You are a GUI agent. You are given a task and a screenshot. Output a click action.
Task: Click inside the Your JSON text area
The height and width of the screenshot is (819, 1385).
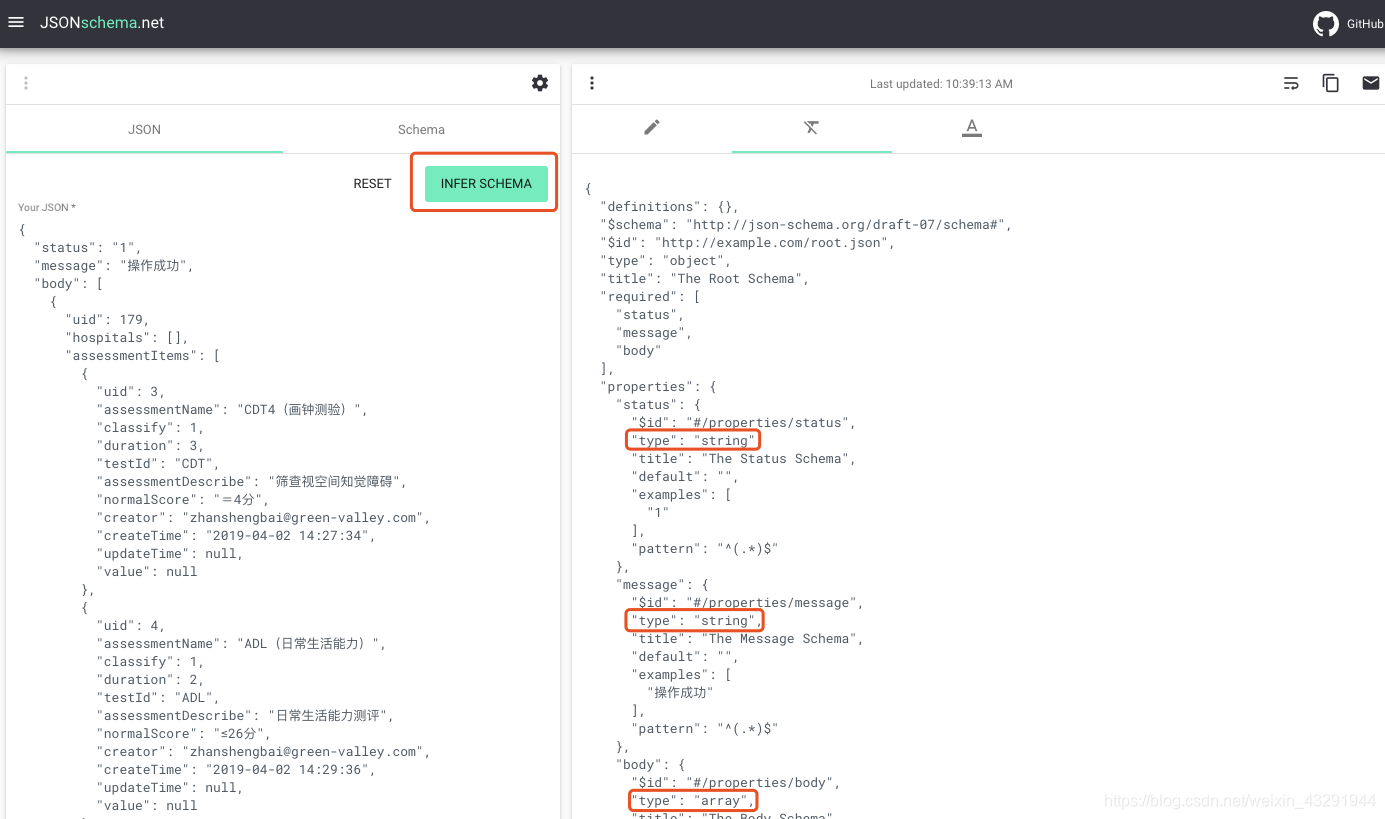[x=283, y=518]
